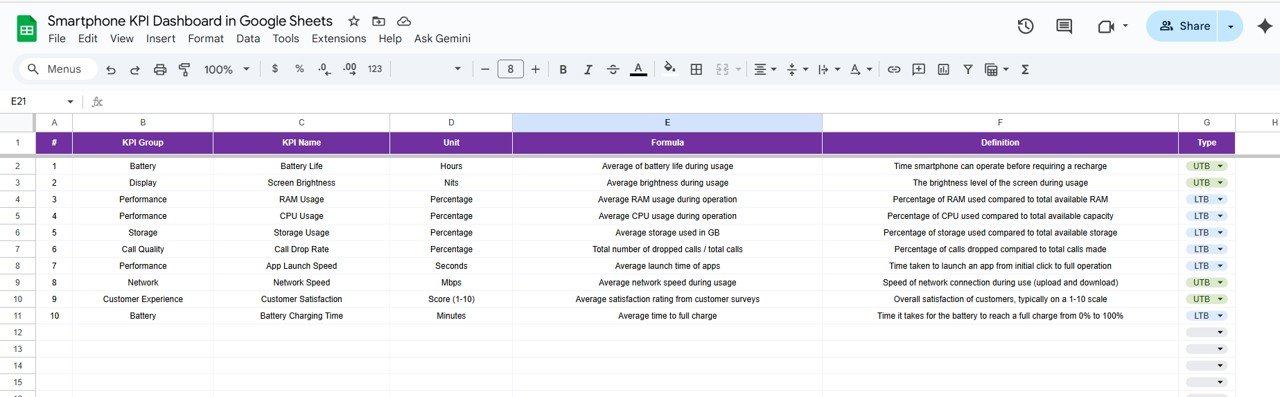Undo the last action
Viewport: 1280px width, 397px height.
(x=110, y=69)
